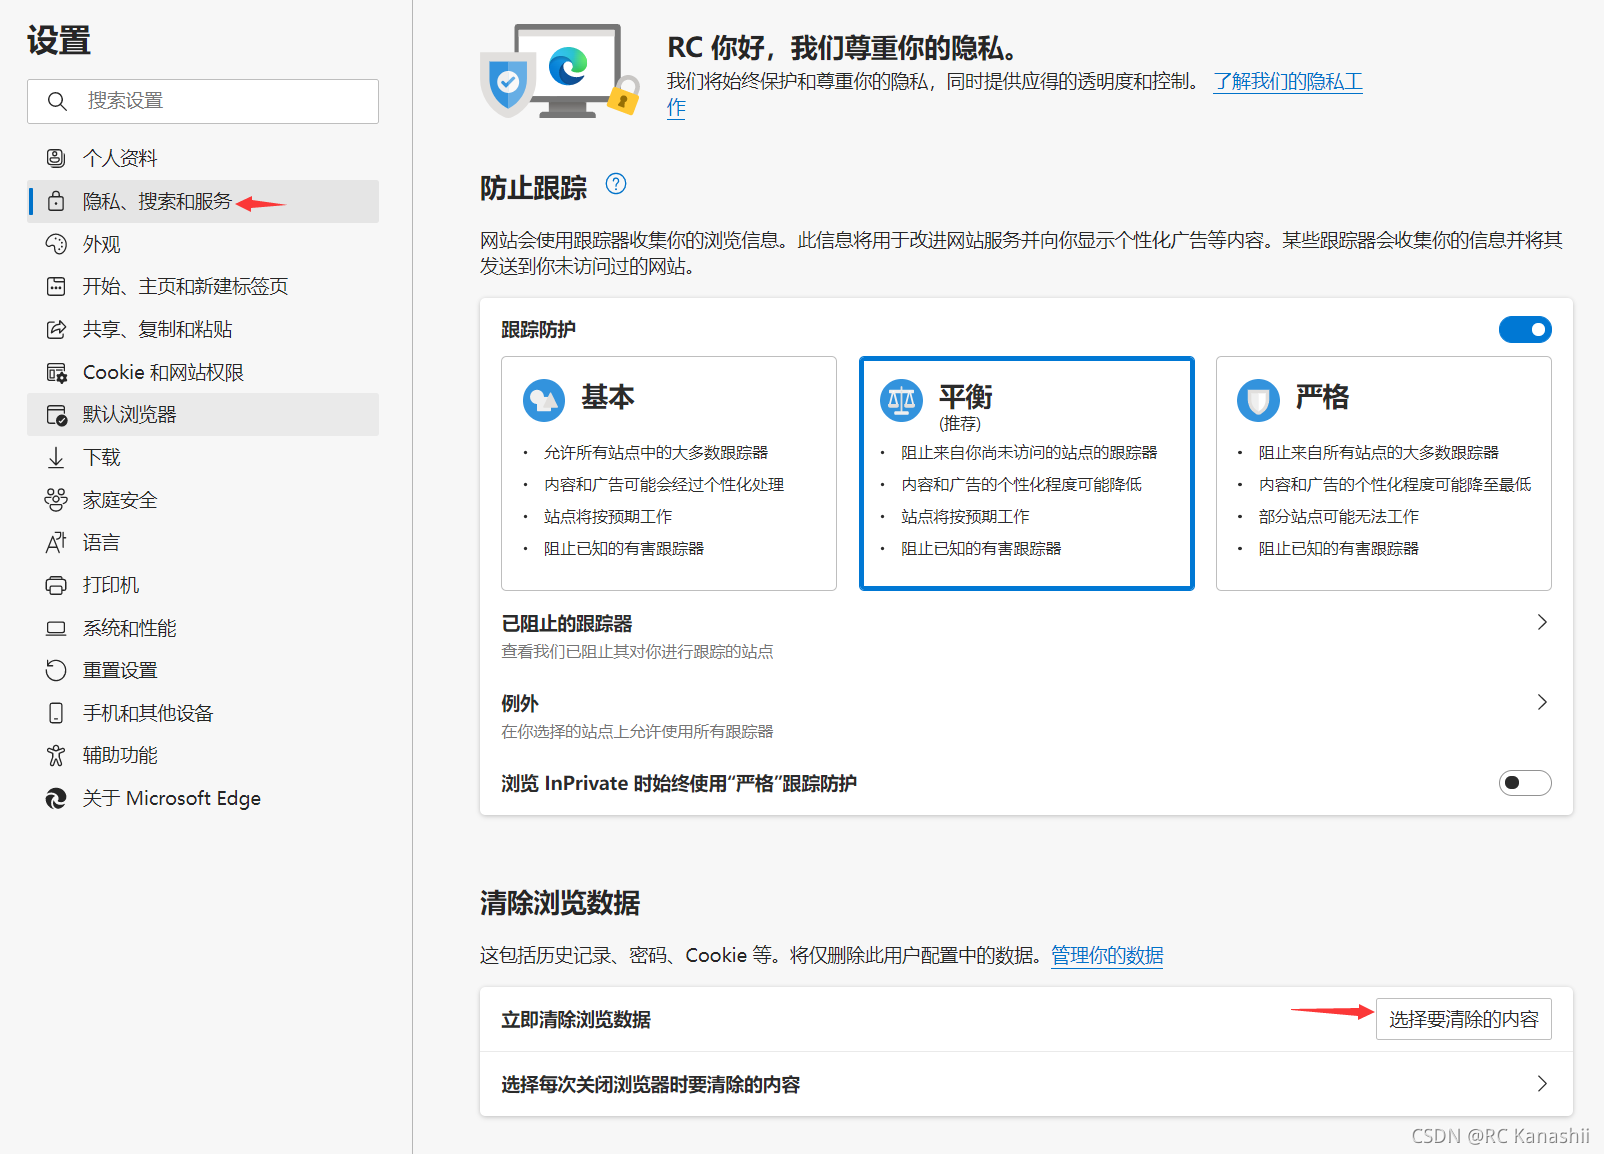
Task: Open 隐私、搜索和服务 settings page
Action: pyautogui.click(x=203, y=201)
